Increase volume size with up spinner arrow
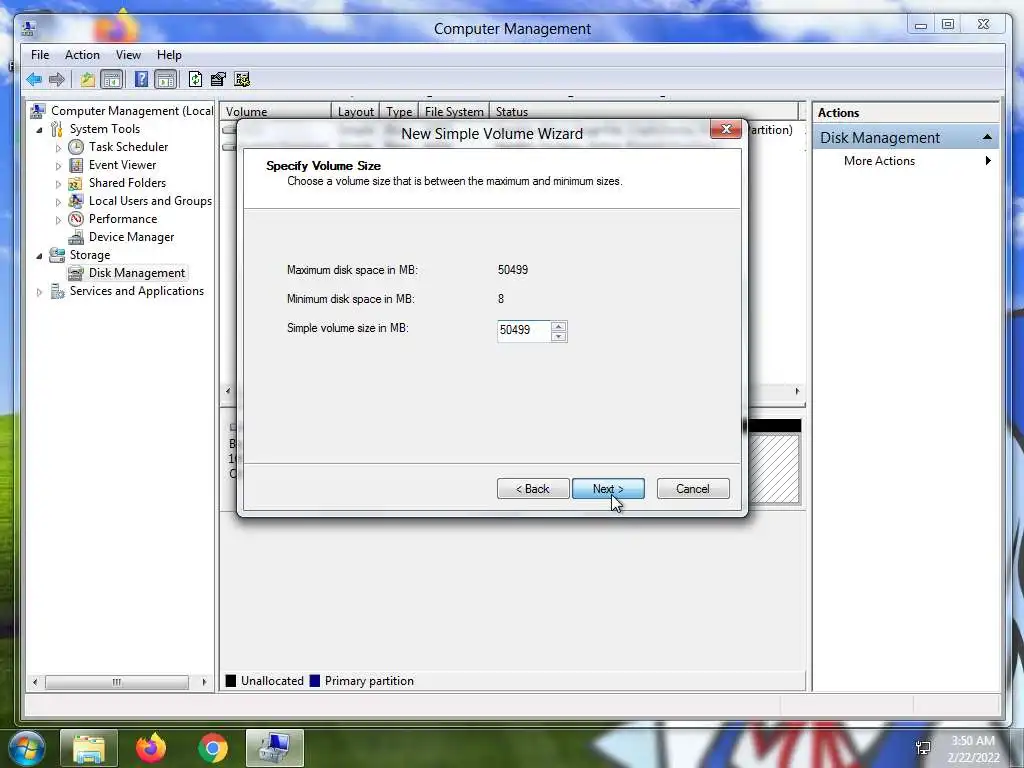This screenshot has width=1024, height=768. [558, 326]
